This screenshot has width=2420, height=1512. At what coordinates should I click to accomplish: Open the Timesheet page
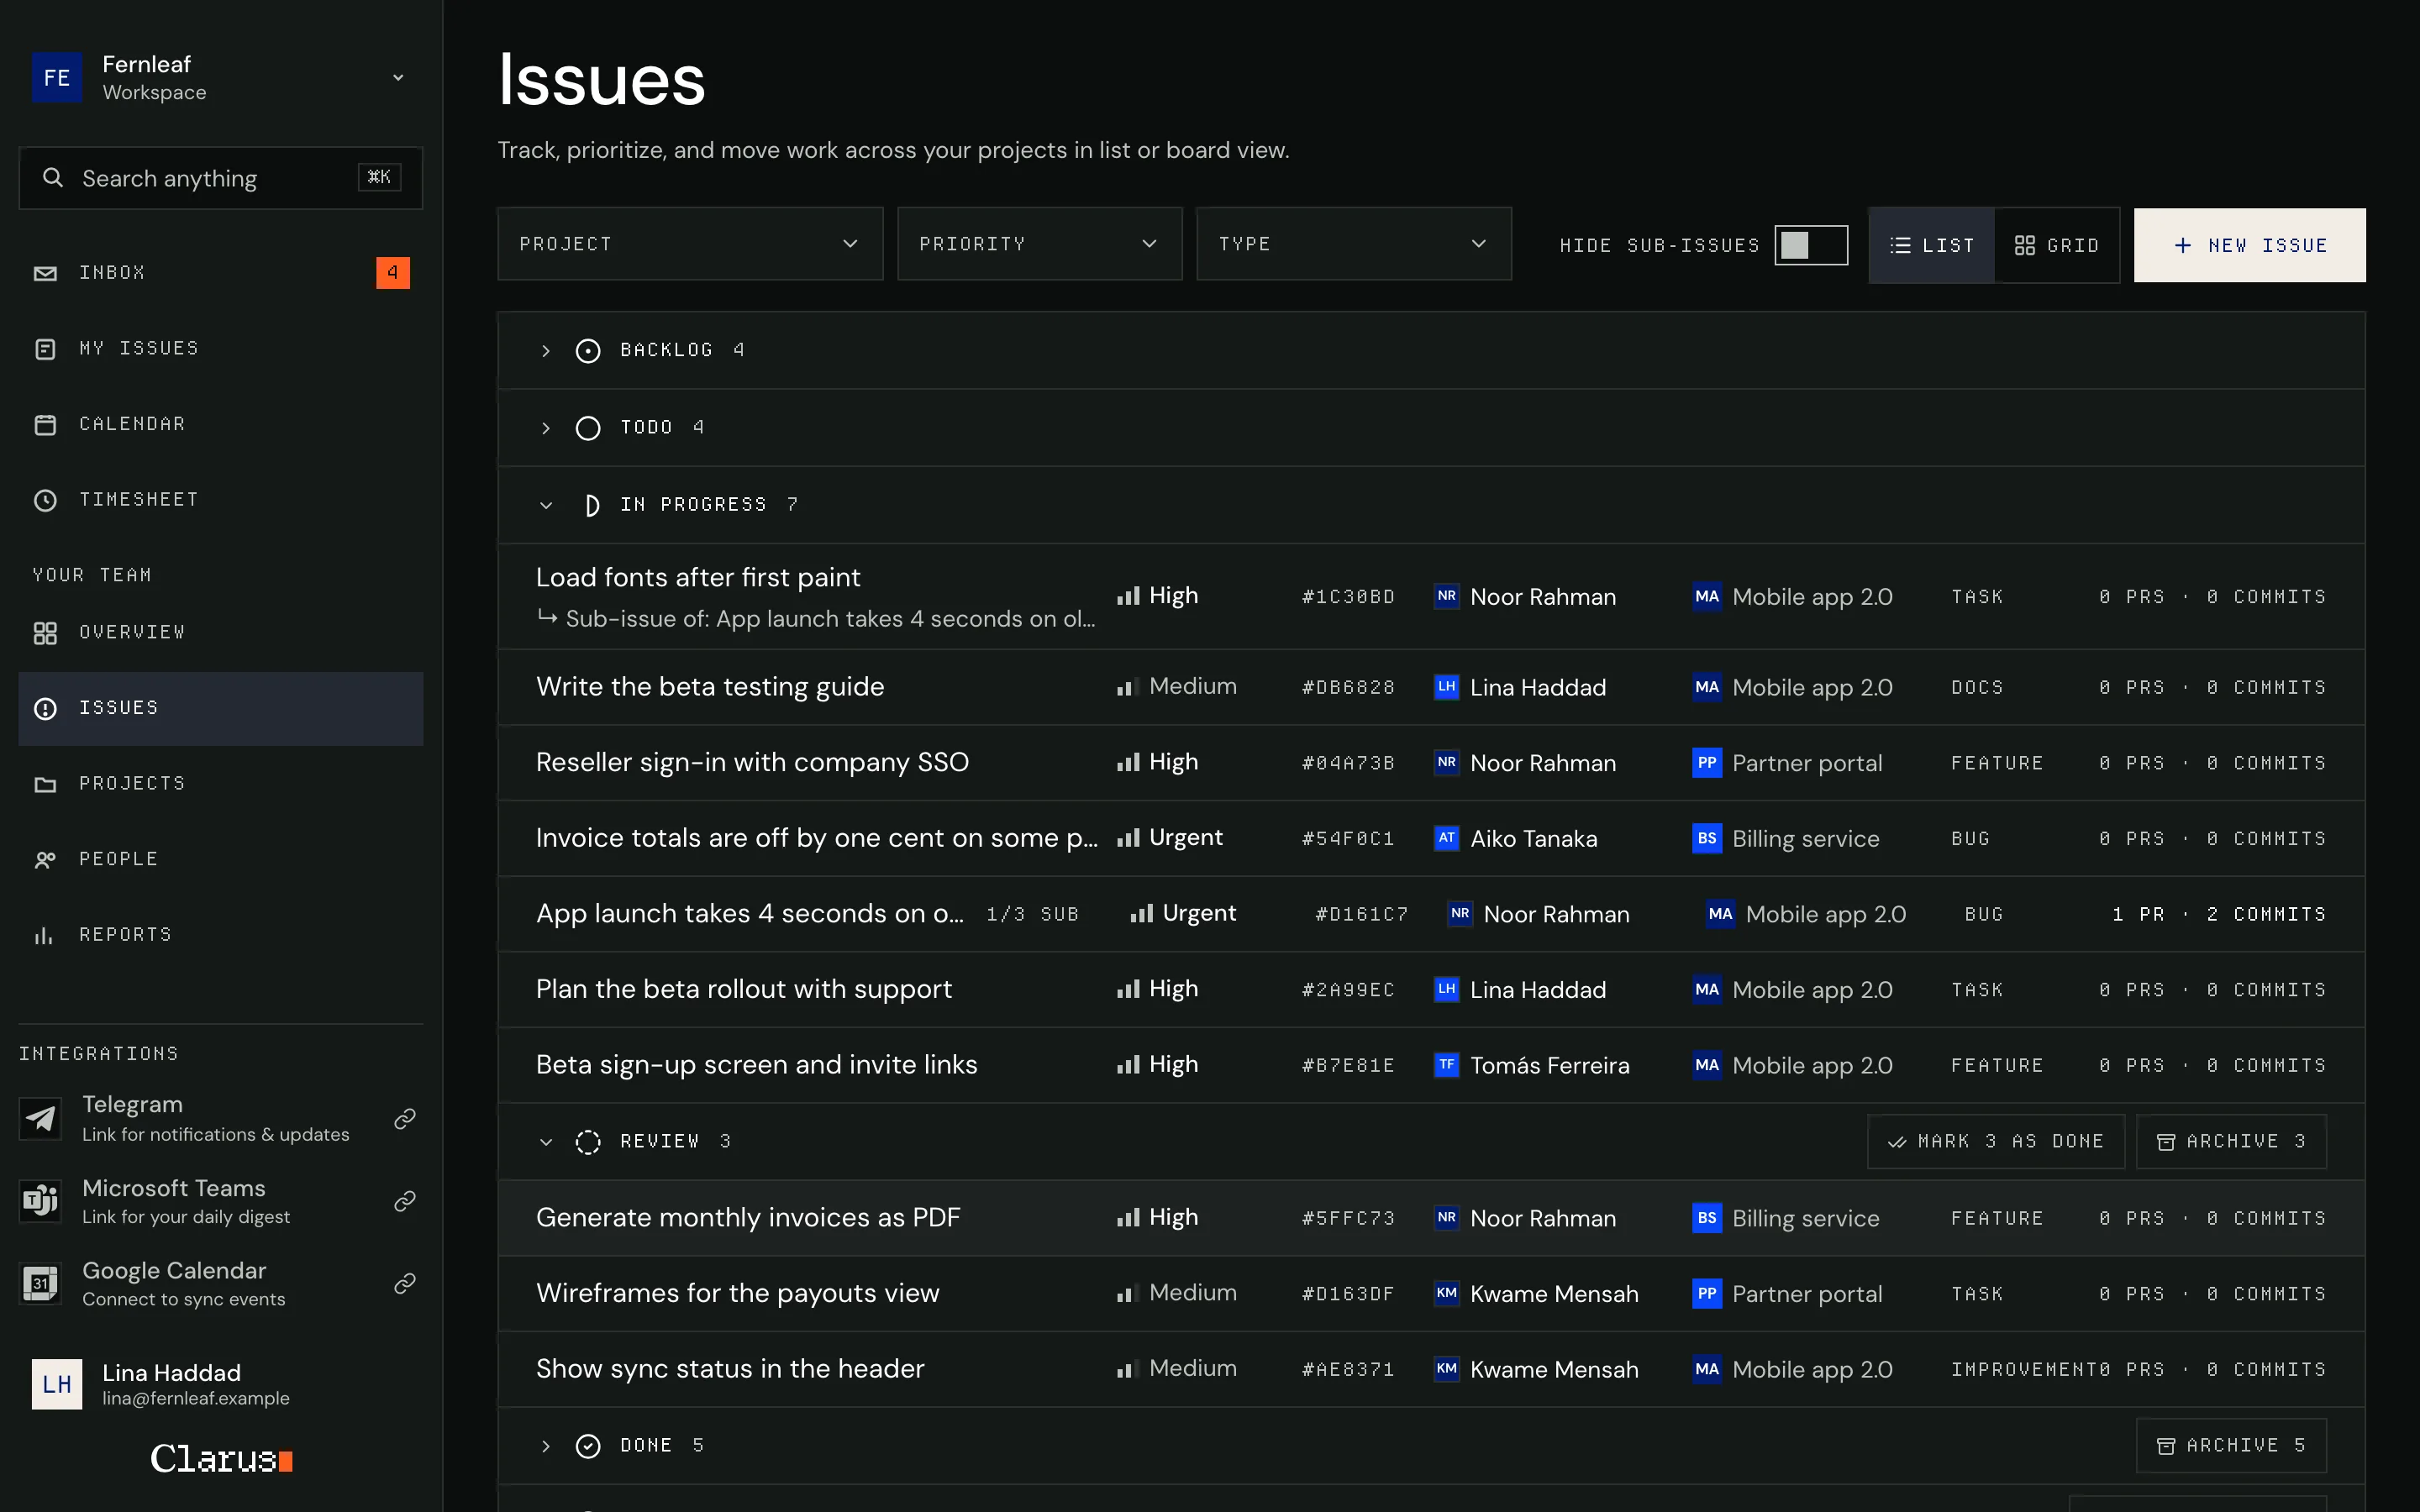click(221, 499)
